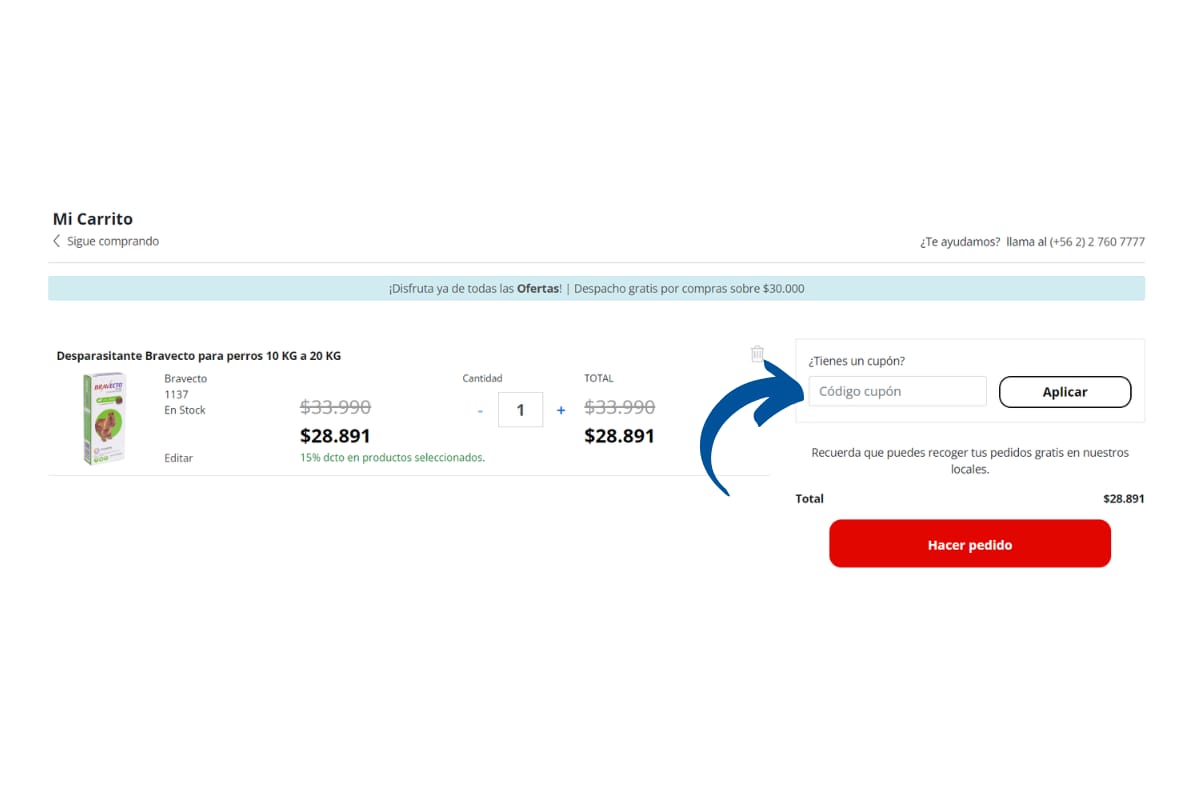Delete item with the trash can icon
This screenshot has width=1200, height=800.
coord(757,354)
